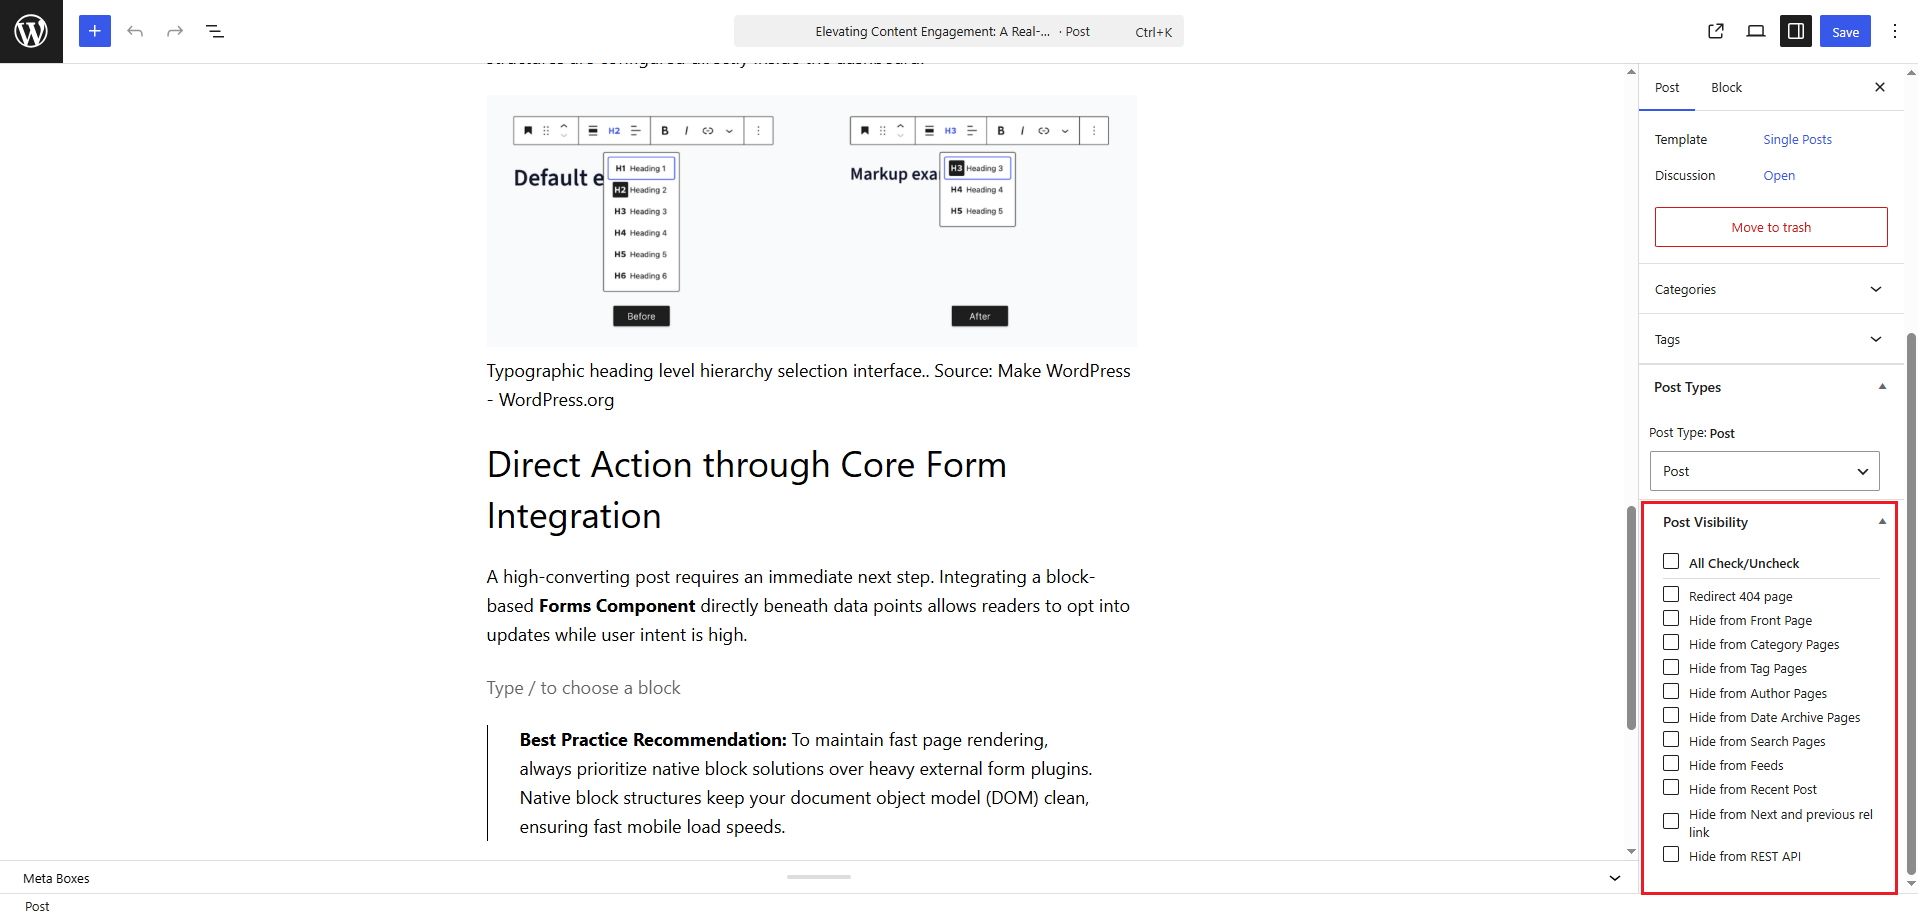Open the editor options menu

tap(1895, 31)
